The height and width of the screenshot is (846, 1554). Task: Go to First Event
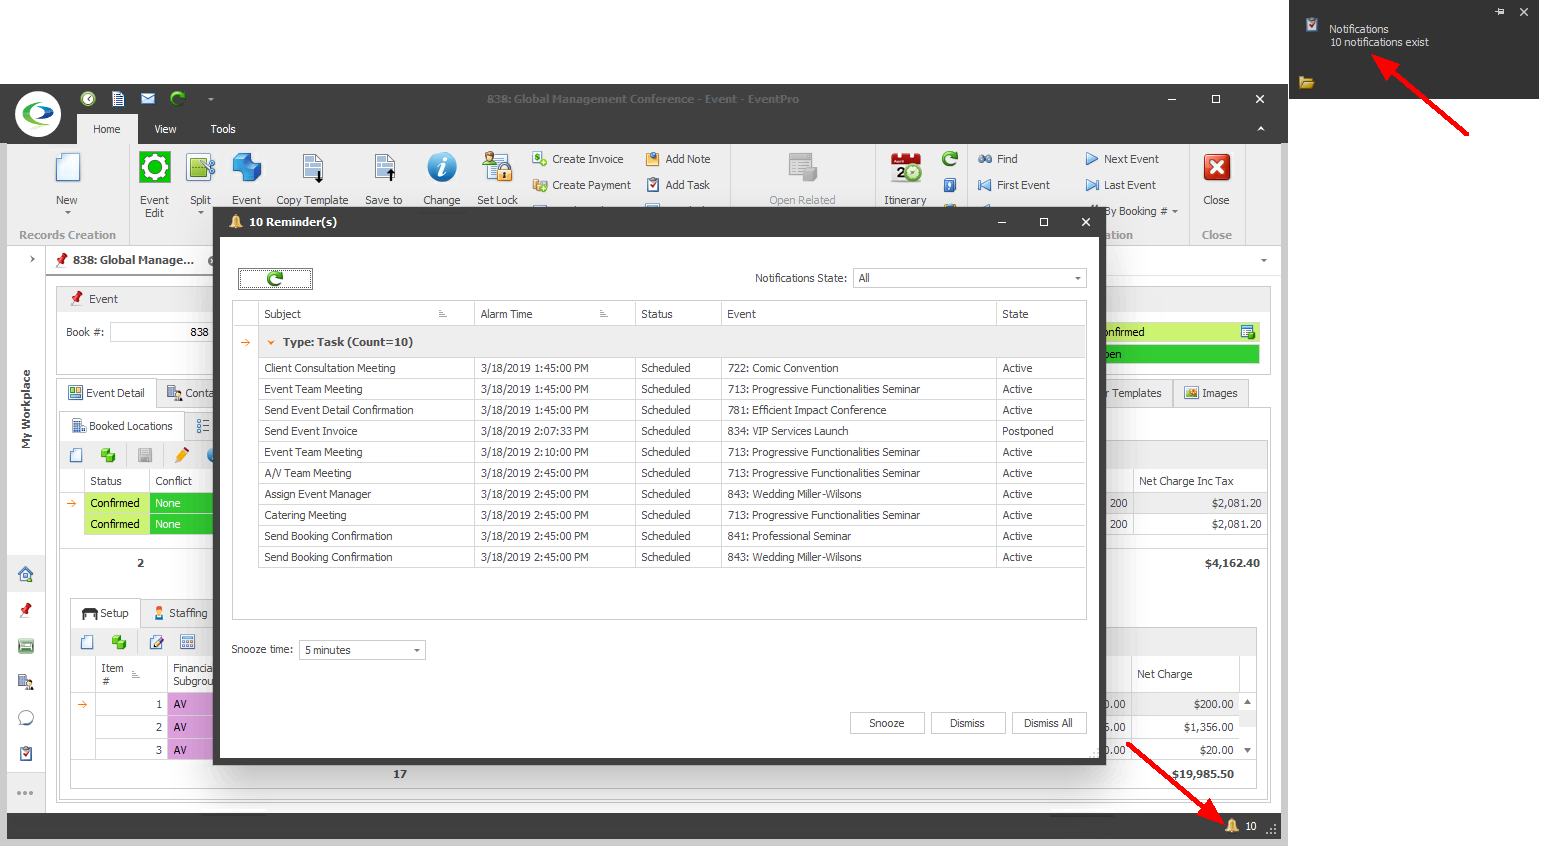[x=1014, y=185]
